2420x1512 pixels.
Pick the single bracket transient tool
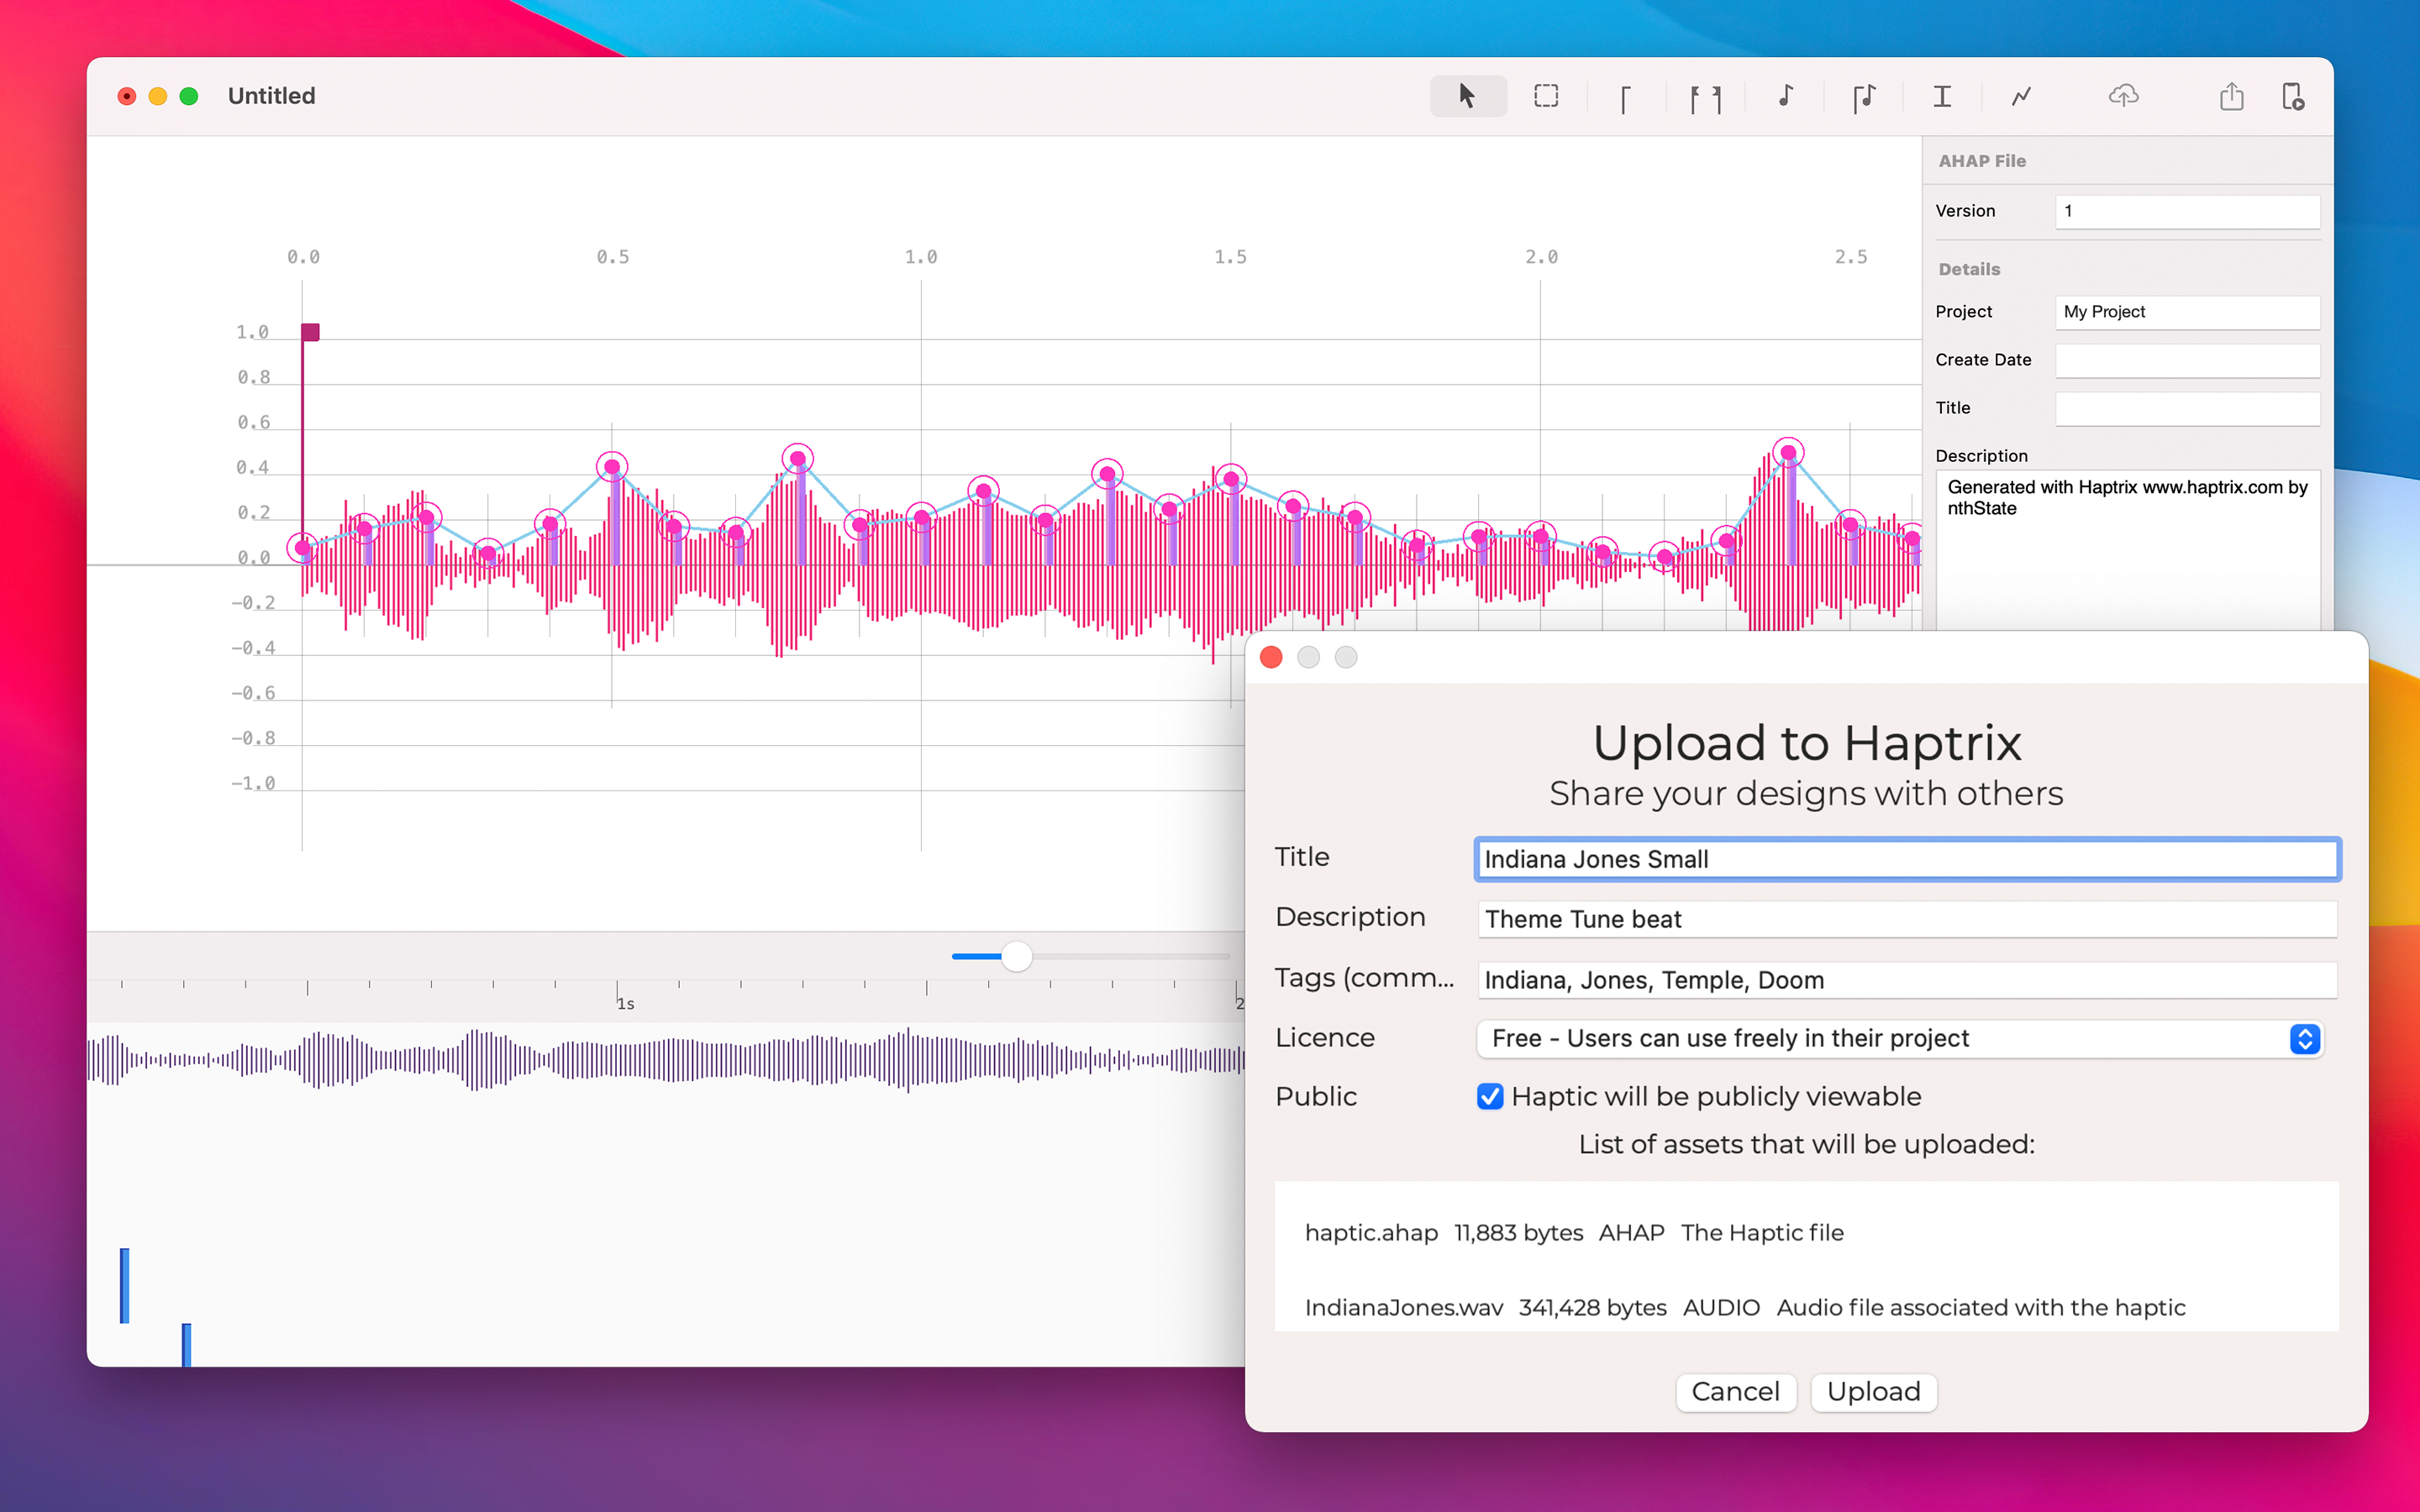[1625, 98]
